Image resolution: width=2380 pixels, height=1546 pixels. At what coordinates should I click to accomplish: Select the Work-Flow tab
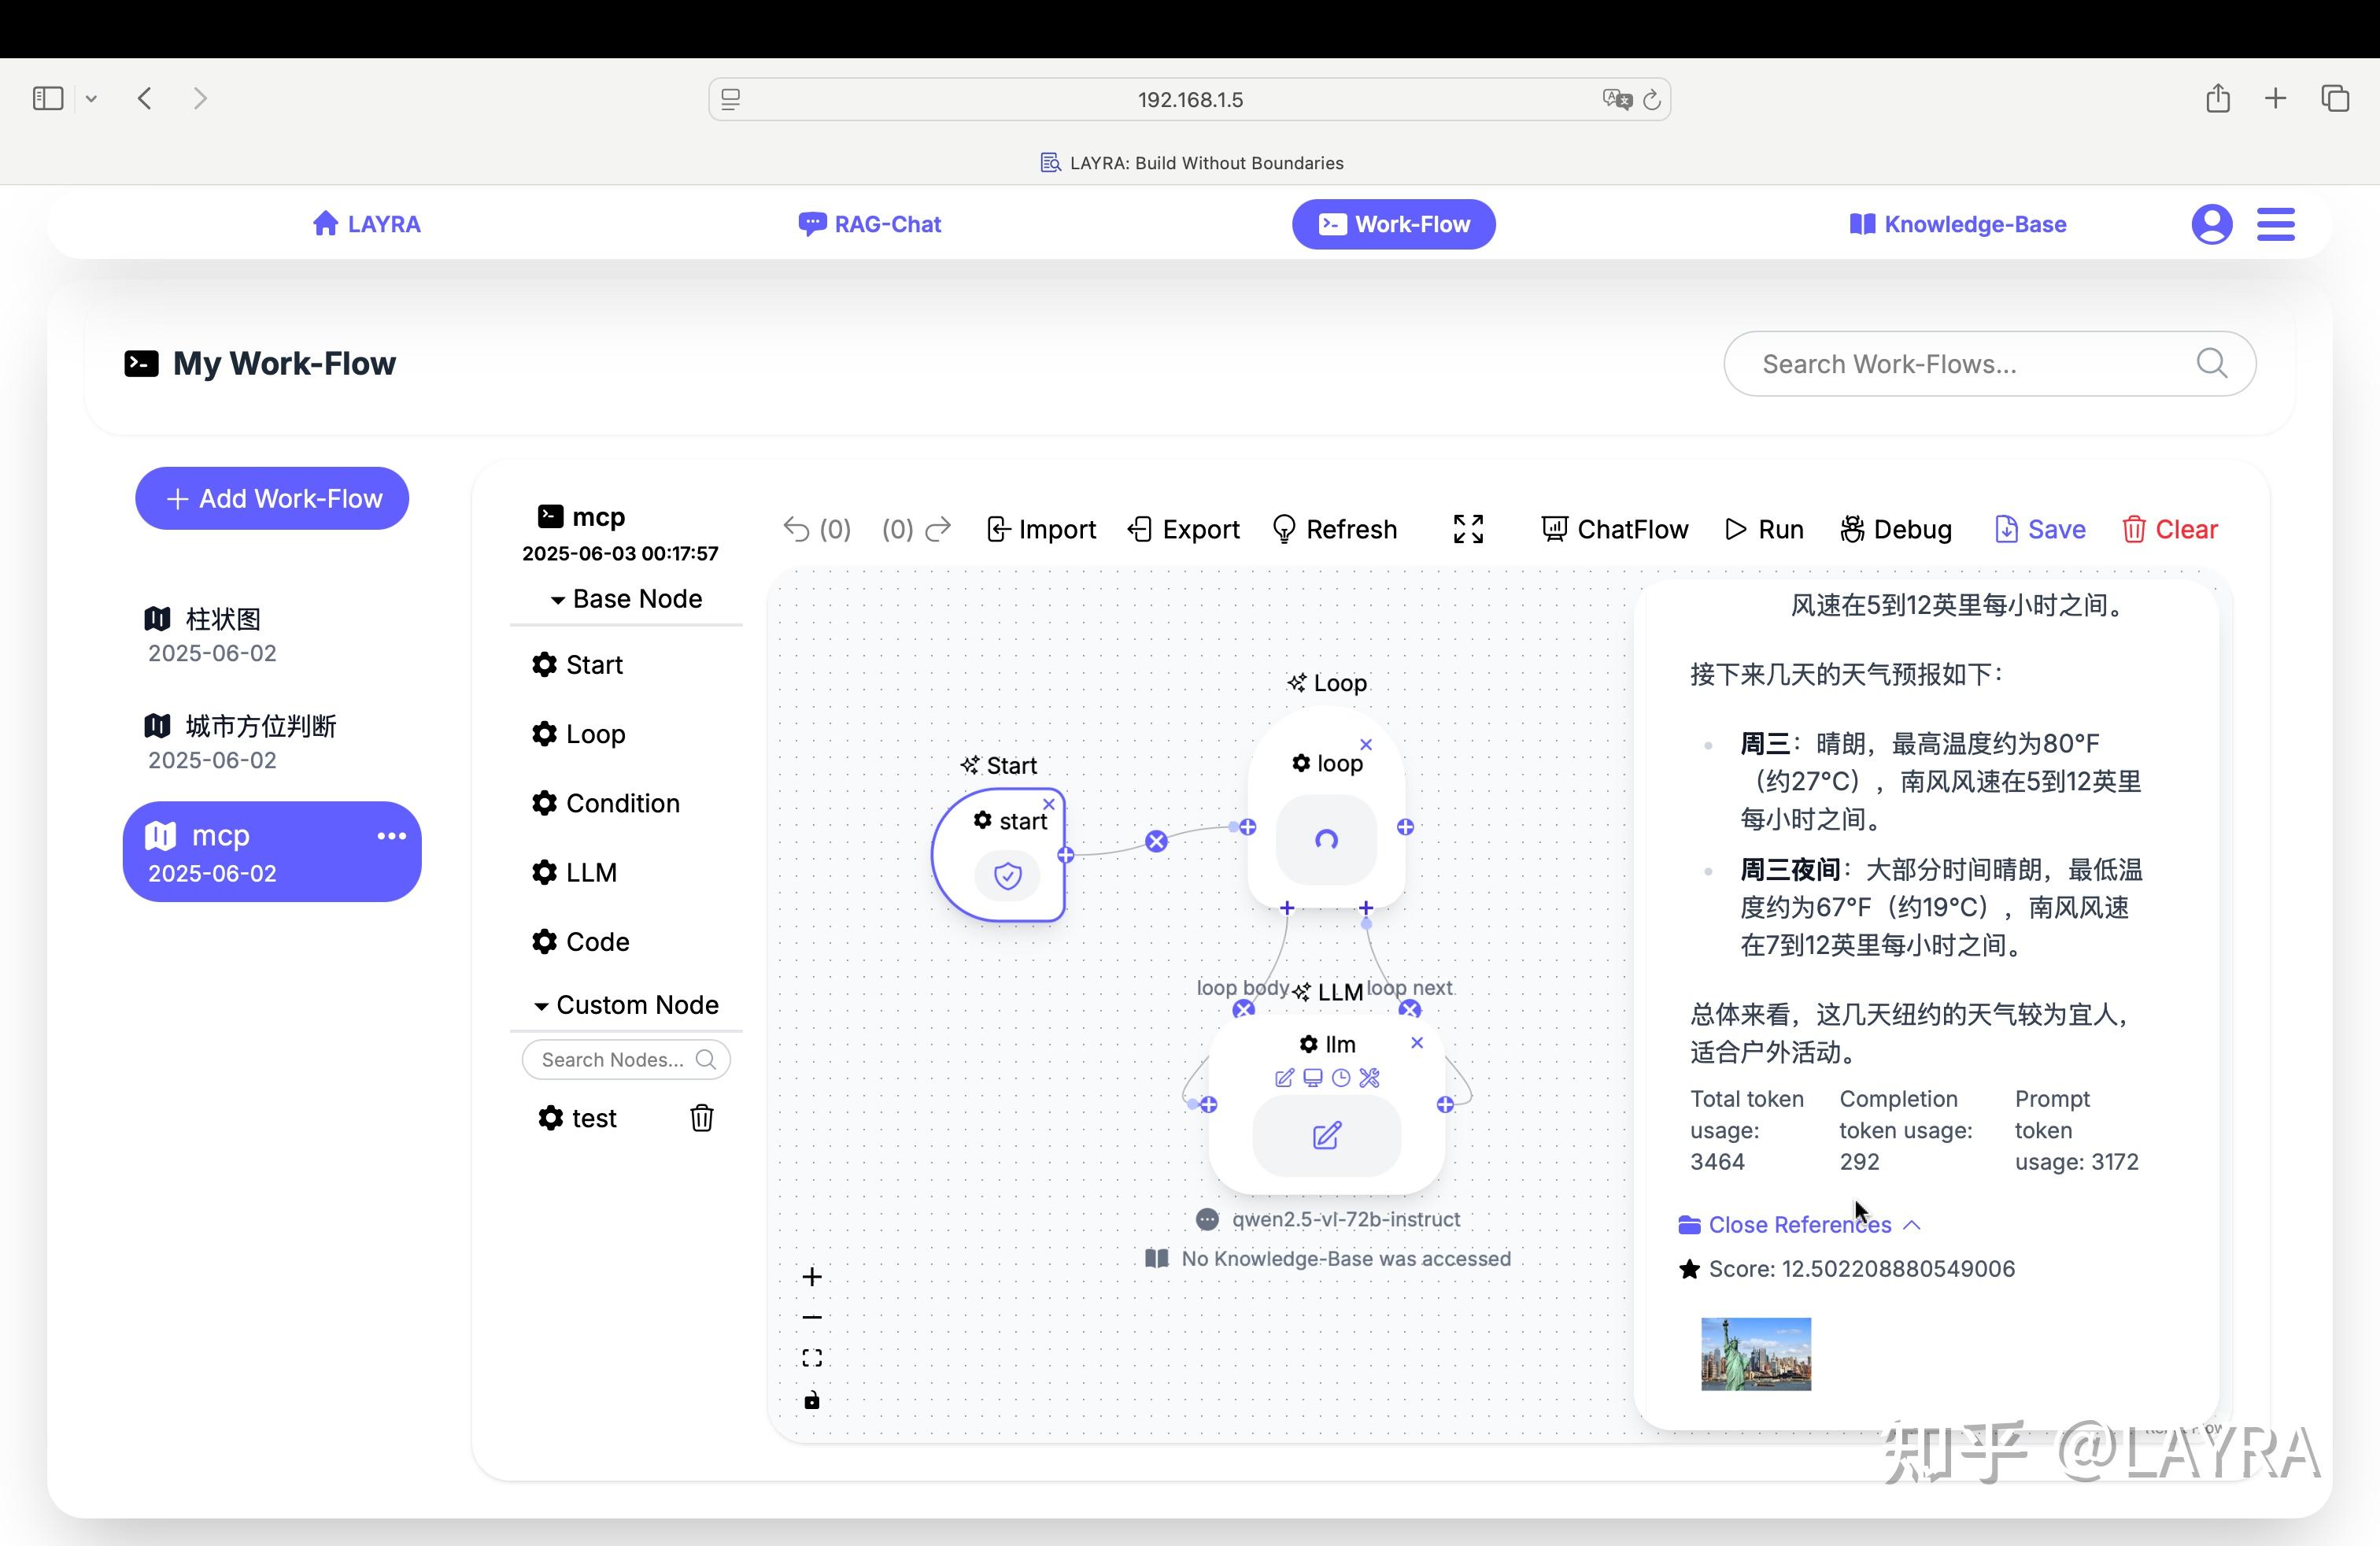1394,224
